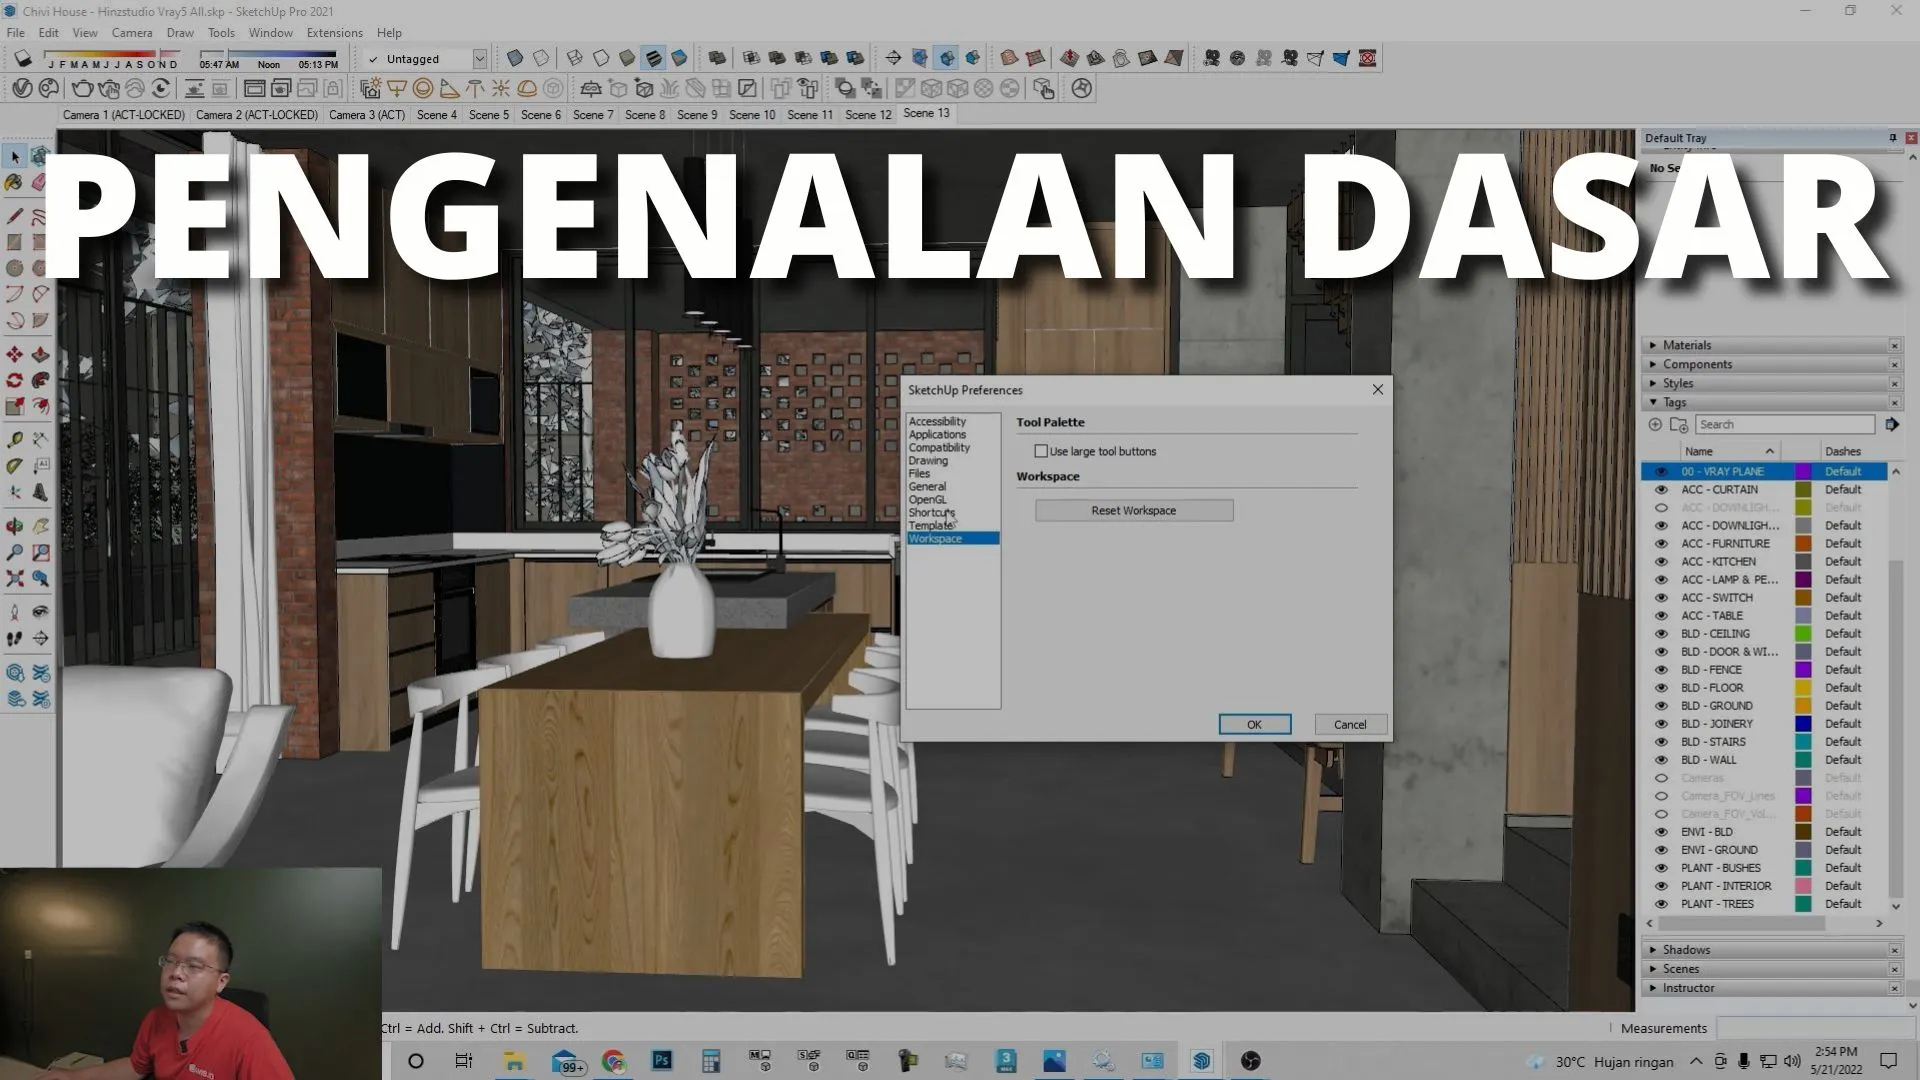
Task: Select Shaded With Textures style icon
Action: tap(653, 58)
